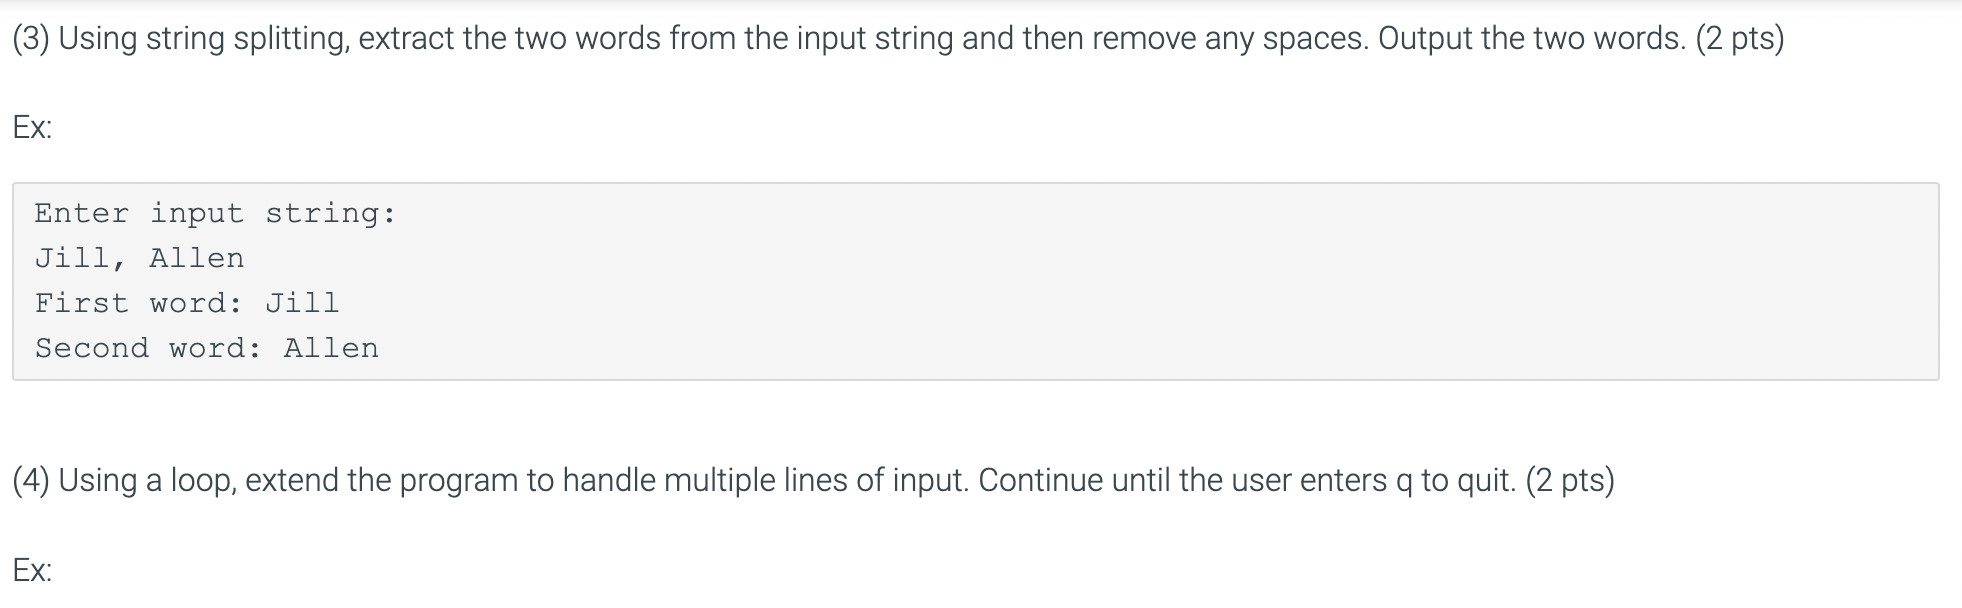Click "Allen" in the sample input line
Viewport: 1962px width, 608px height.
197,258
